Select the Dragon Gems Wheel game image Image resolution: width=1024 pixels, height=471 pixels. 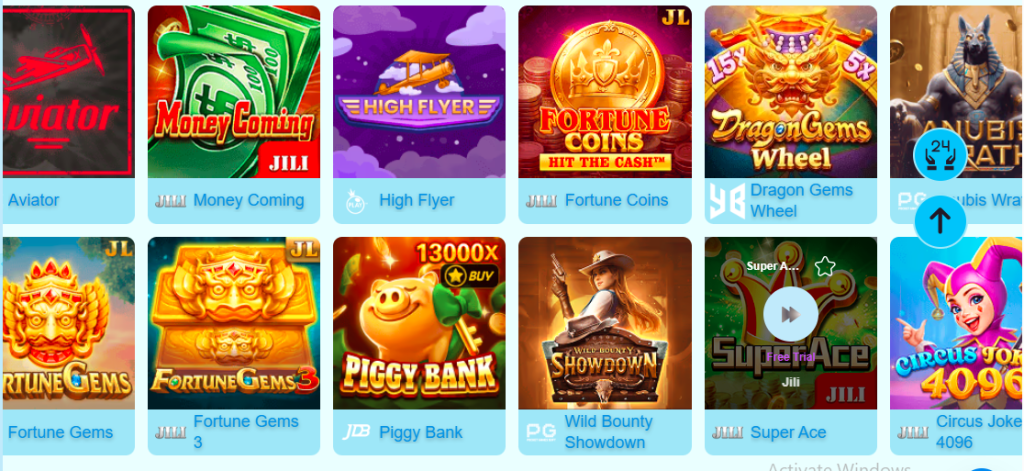pos(791,91)
